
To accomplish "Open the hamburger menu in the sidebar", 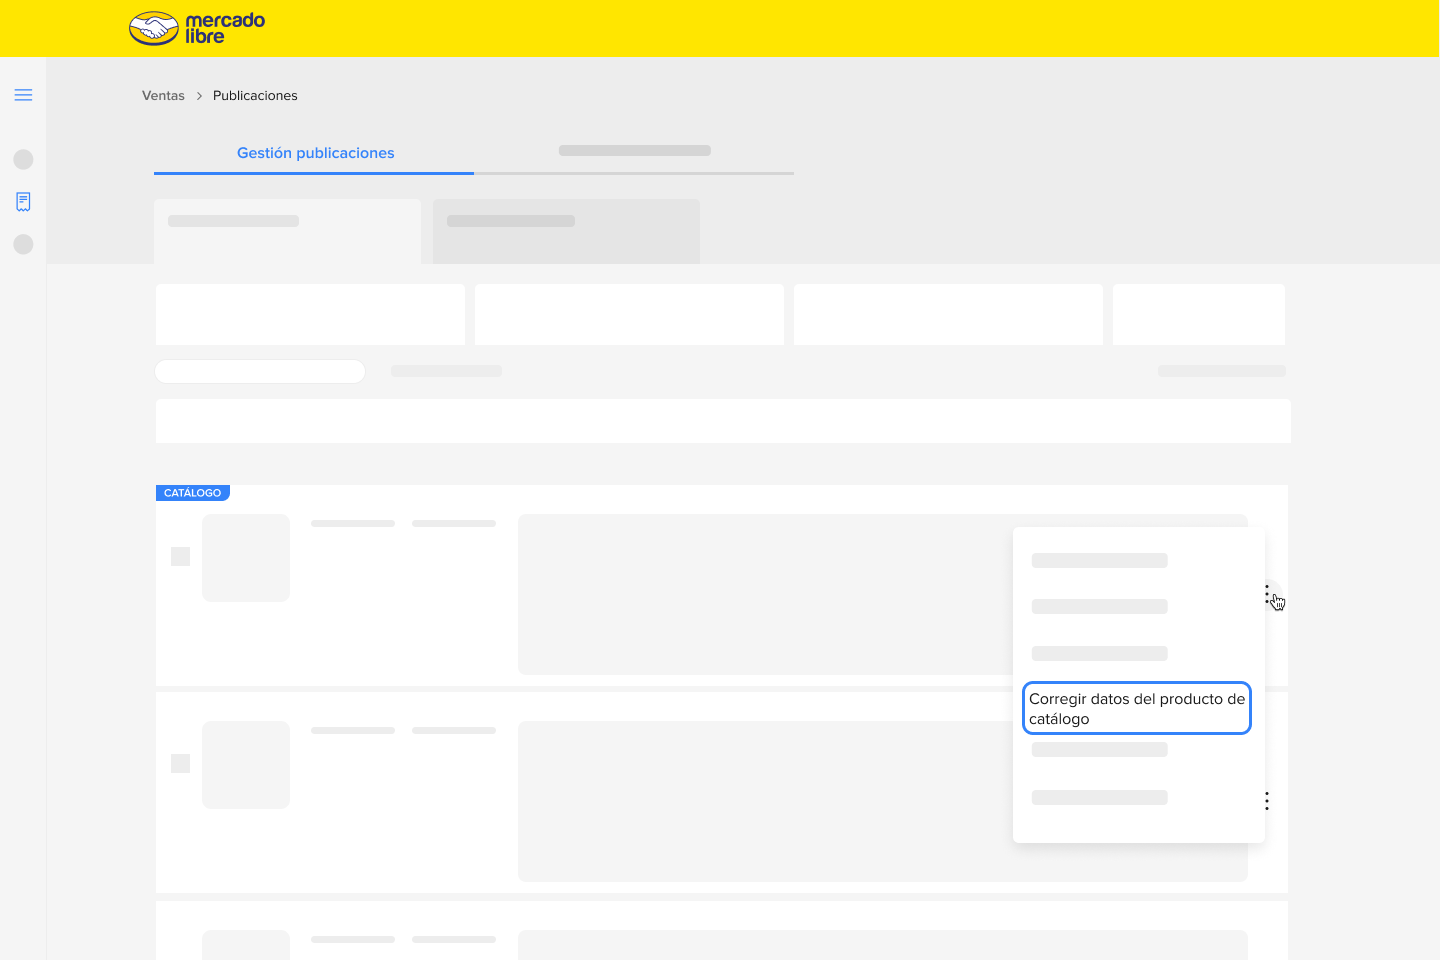I will tap(23, 95).
